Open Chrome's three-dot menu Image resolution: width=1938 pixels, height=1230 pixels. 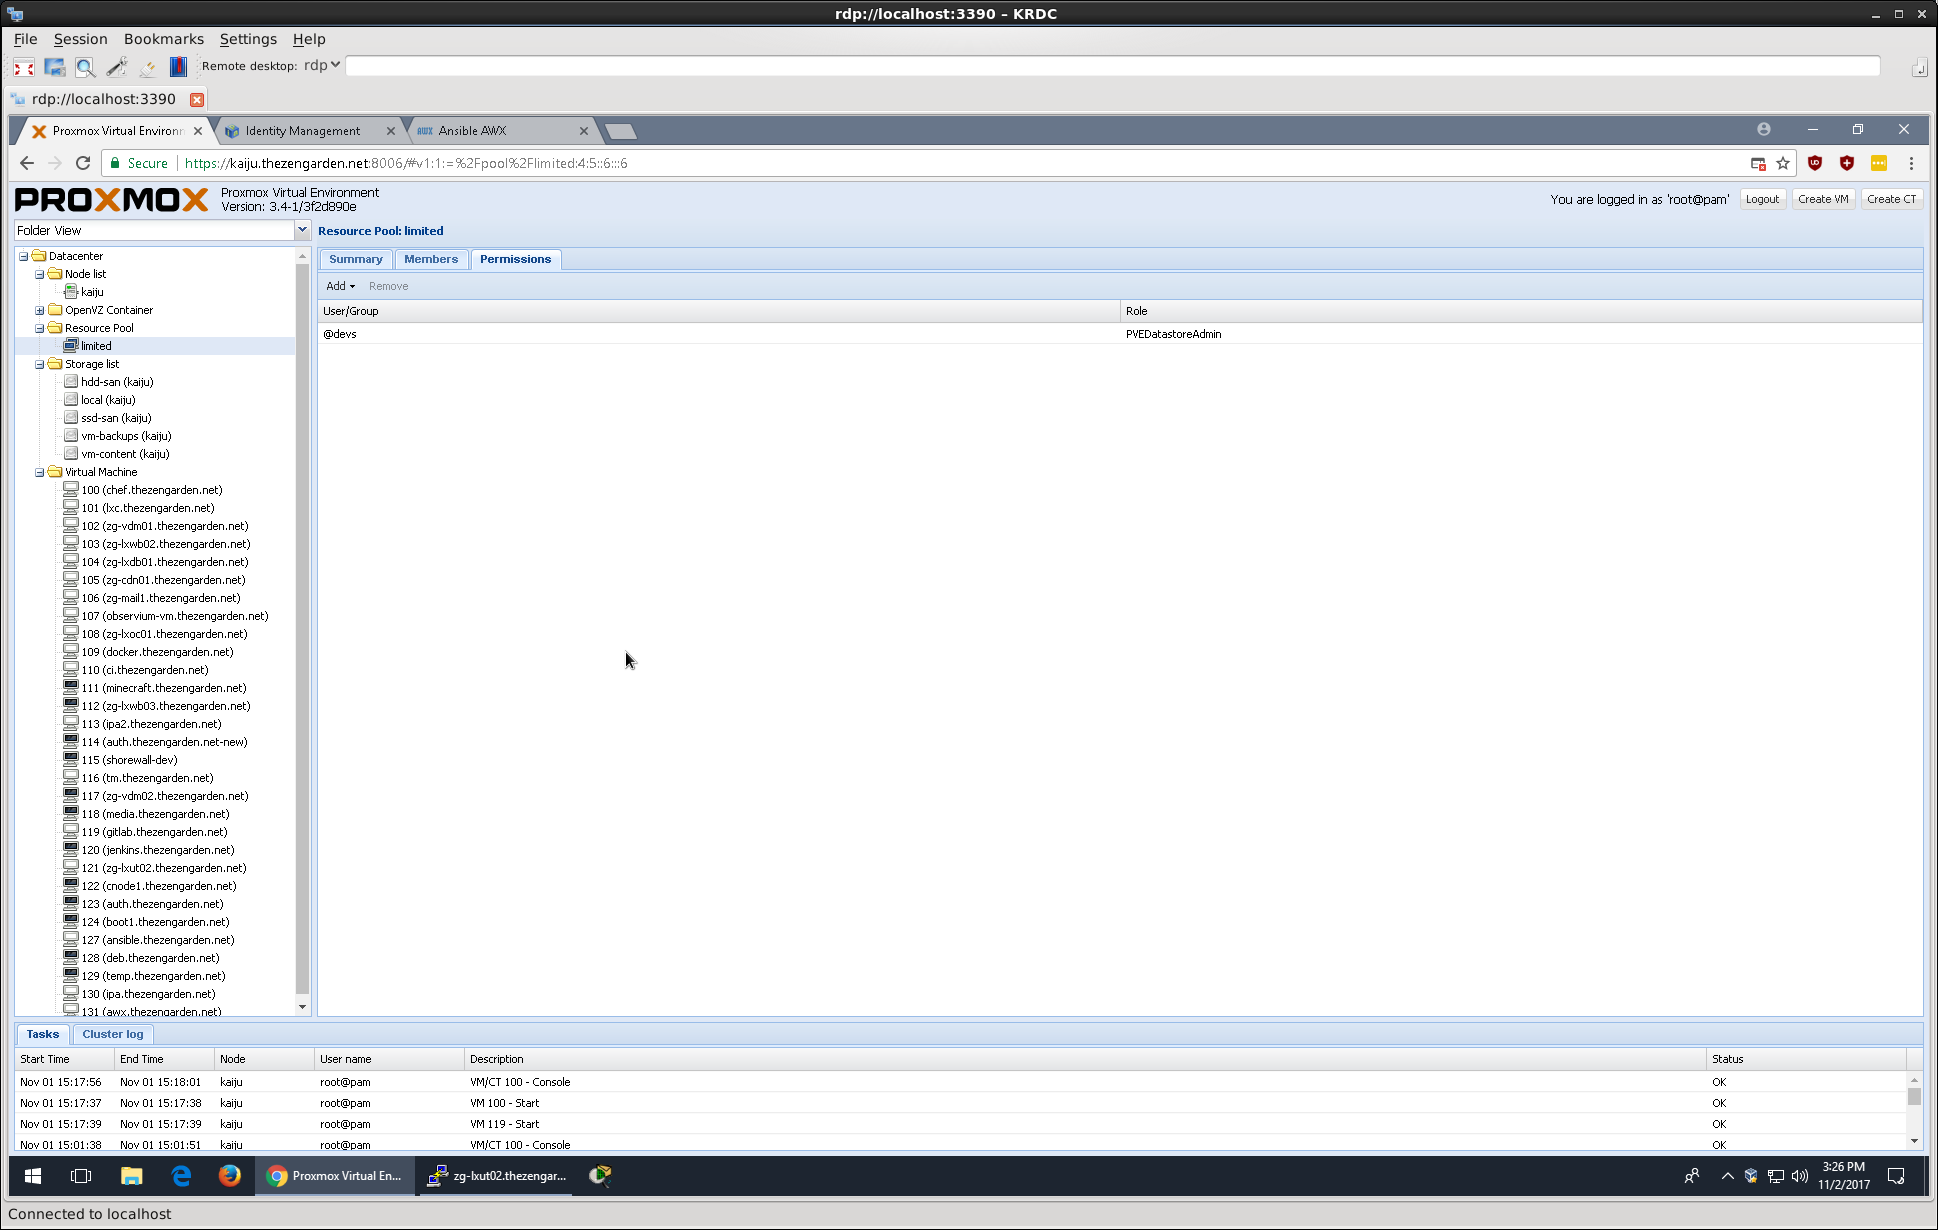pyautogui.click(x=1911, y=163)
